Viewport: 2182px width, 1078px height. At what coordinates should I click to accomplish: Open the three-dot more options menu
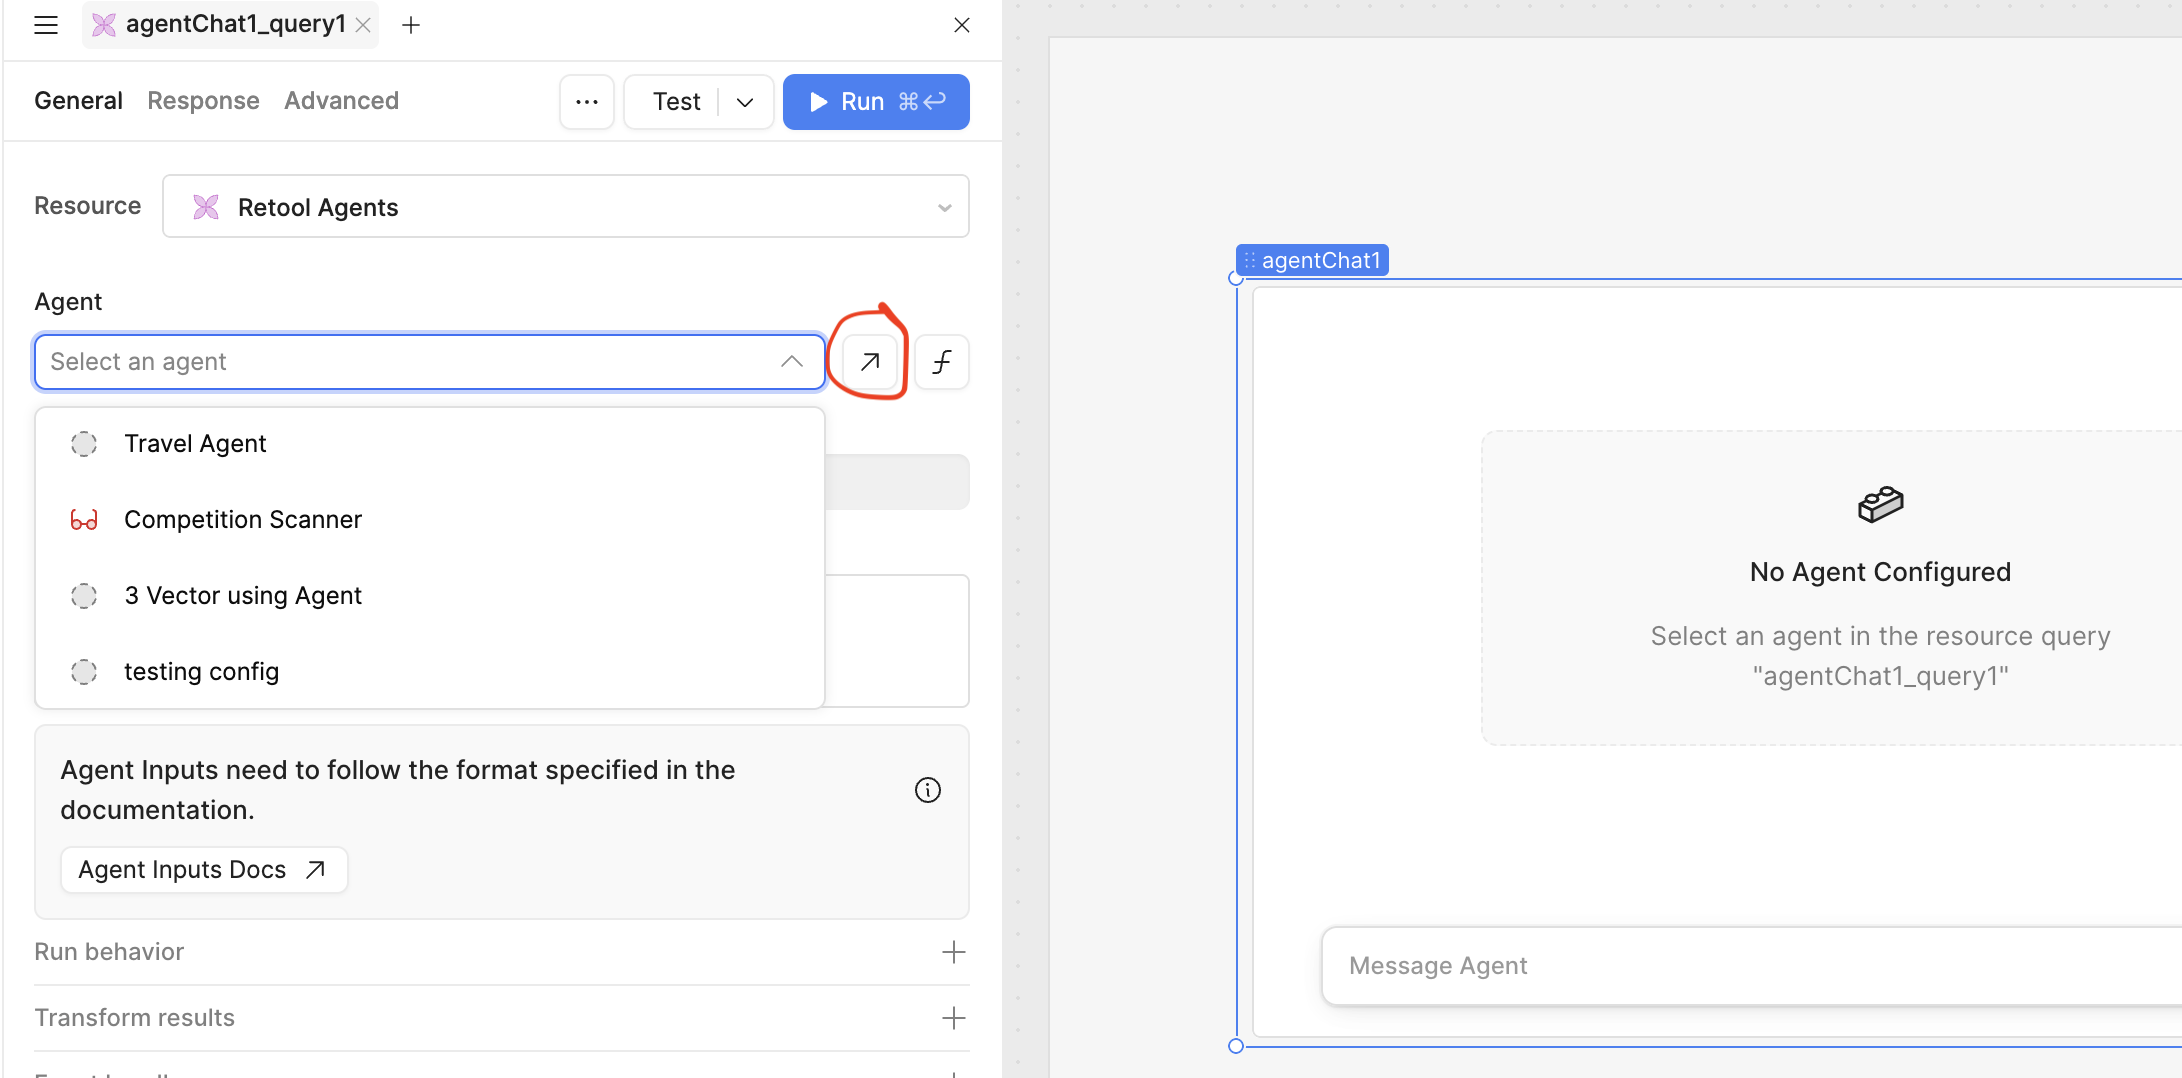(587, 102)
